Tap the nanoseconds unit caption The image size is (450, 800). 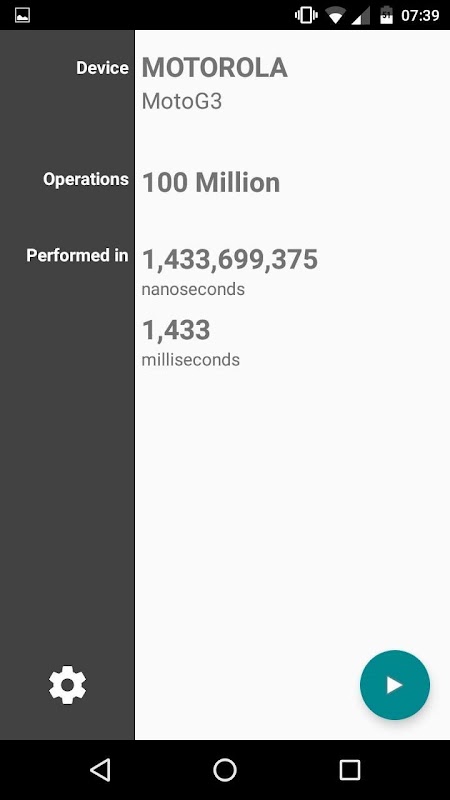pos(193,289)
